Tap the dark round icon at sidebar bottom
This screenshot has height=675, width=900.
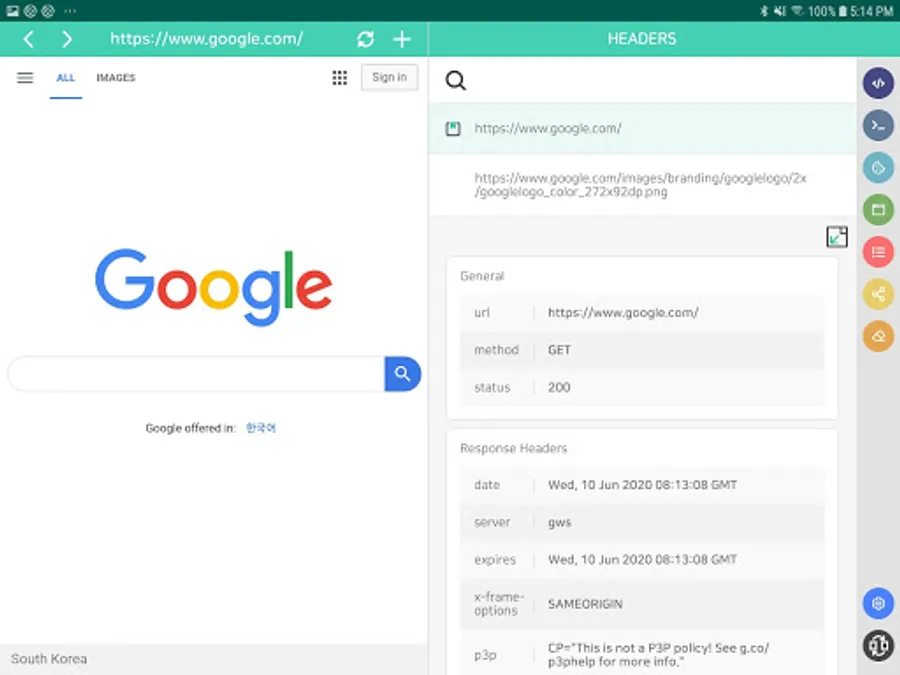[878, 645]
